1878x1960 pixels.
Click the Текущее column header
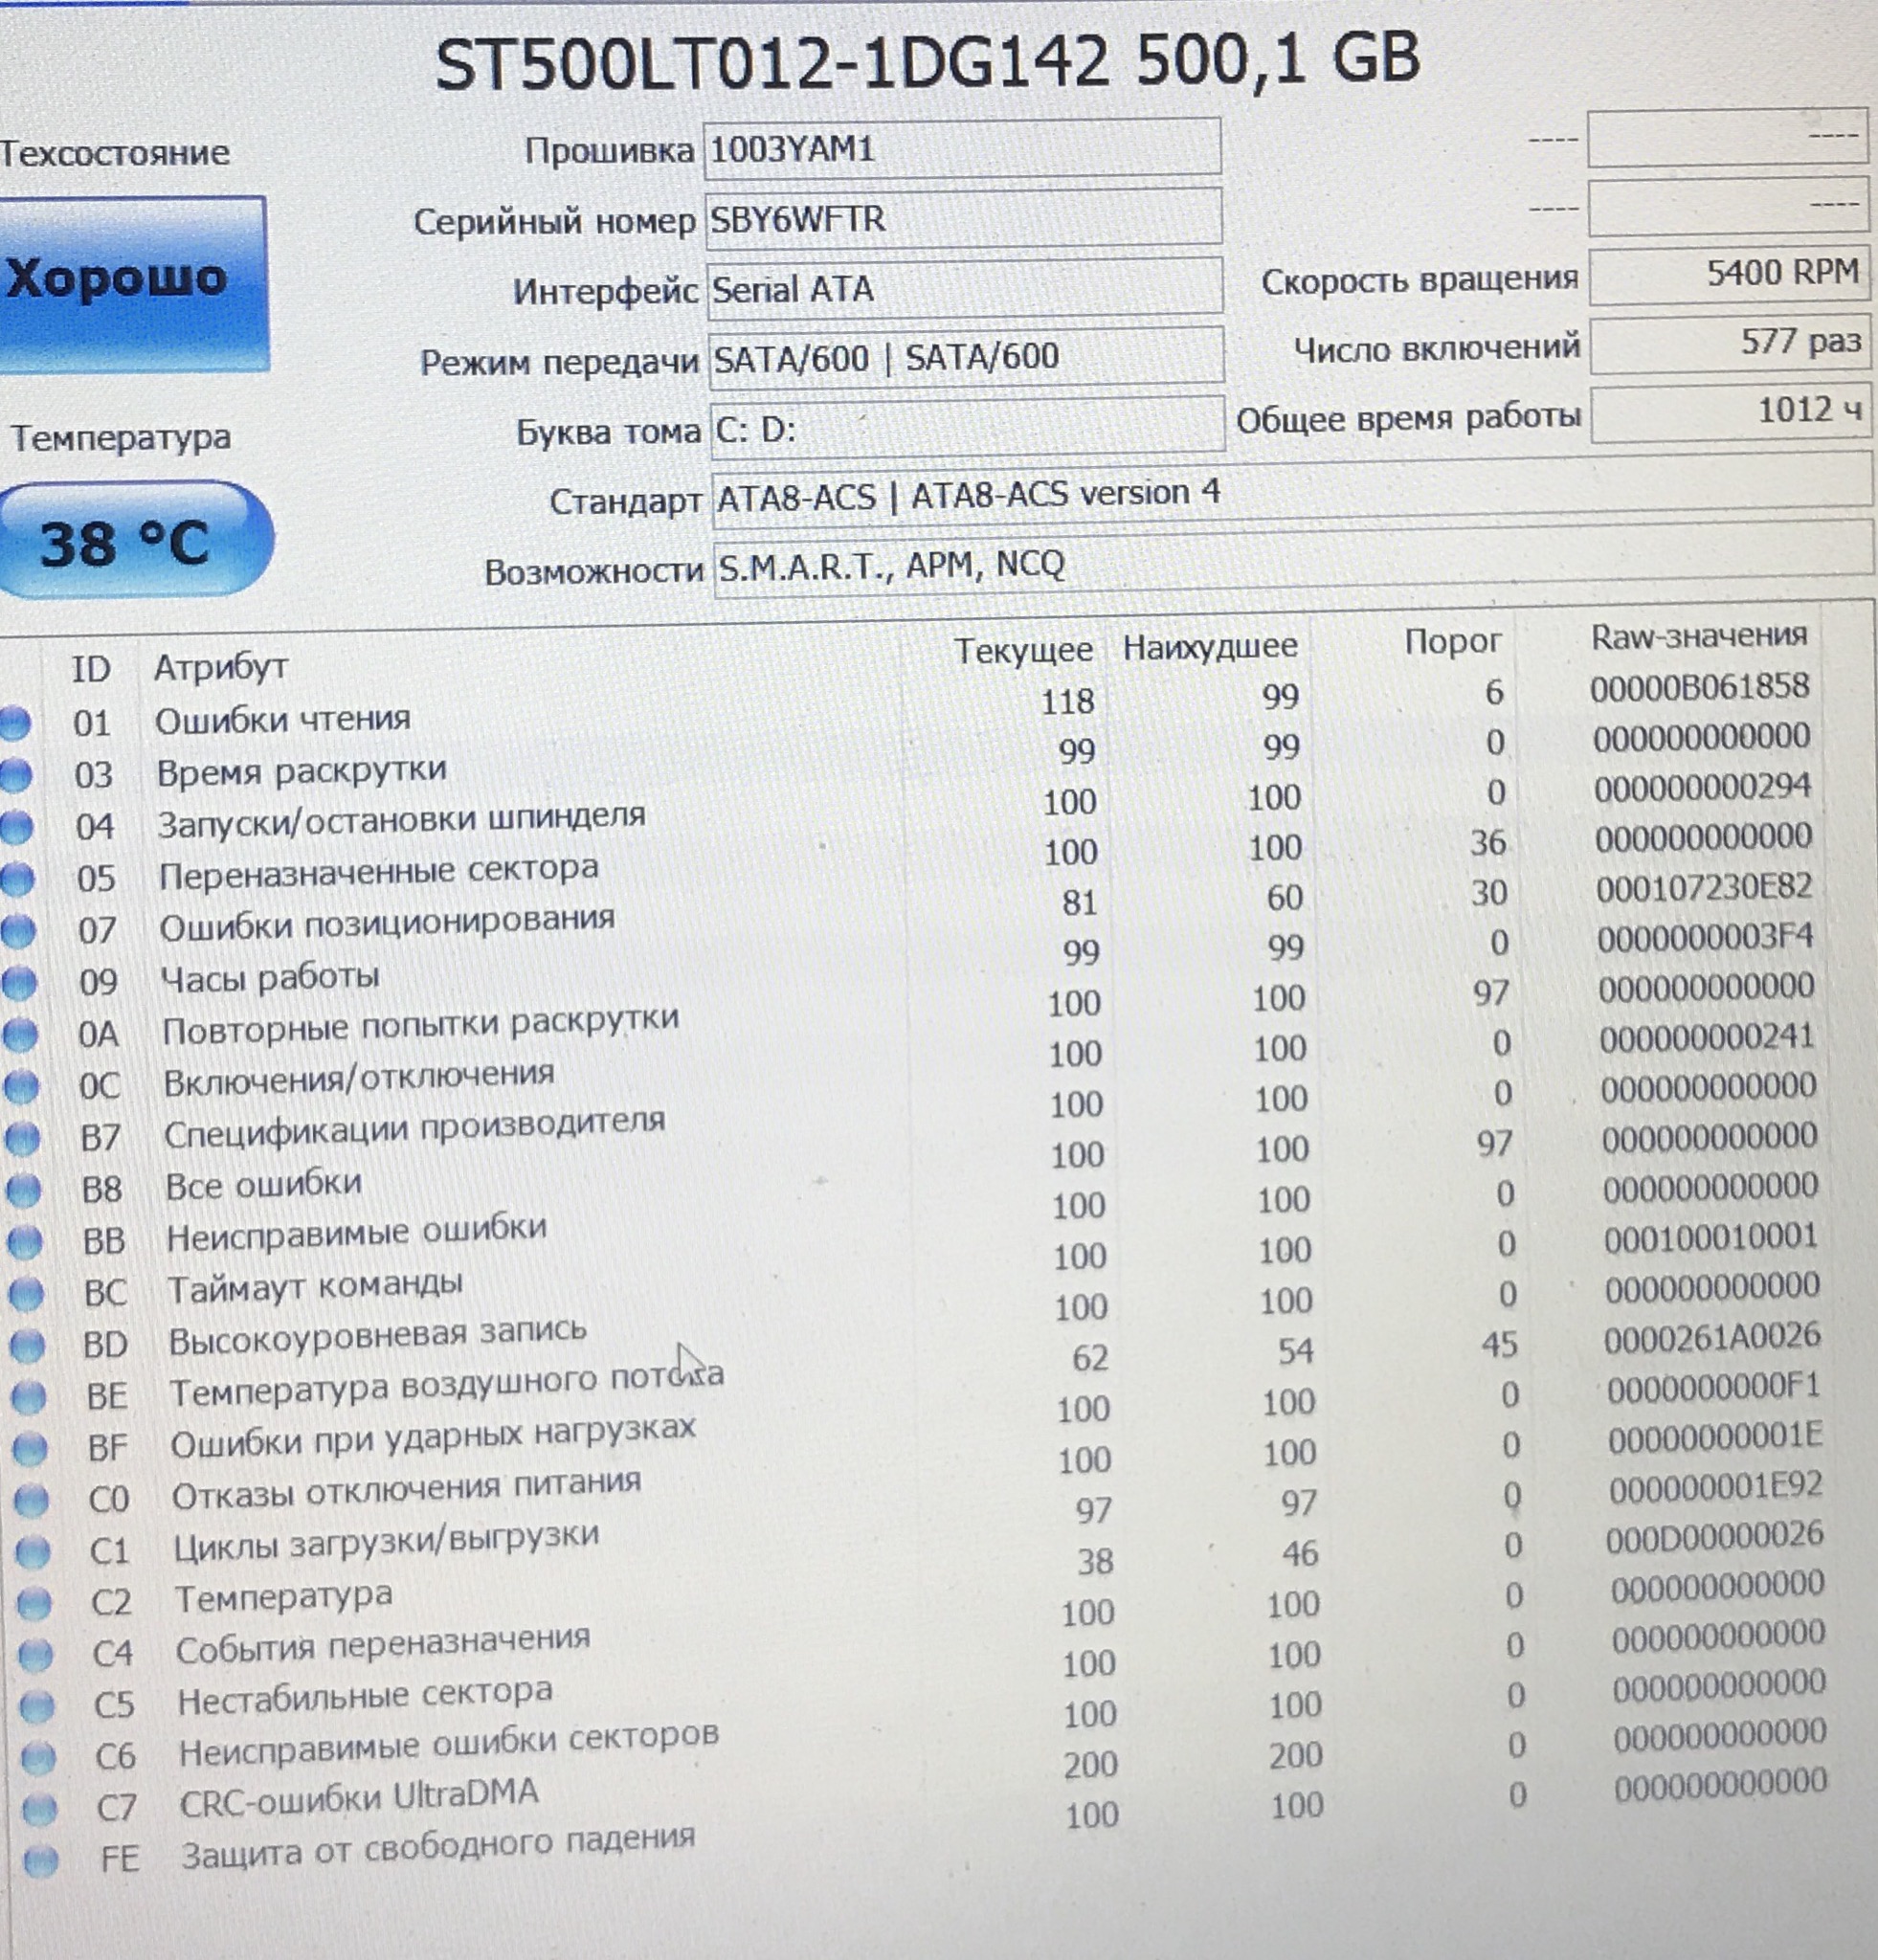click(x=1023, y=650)
